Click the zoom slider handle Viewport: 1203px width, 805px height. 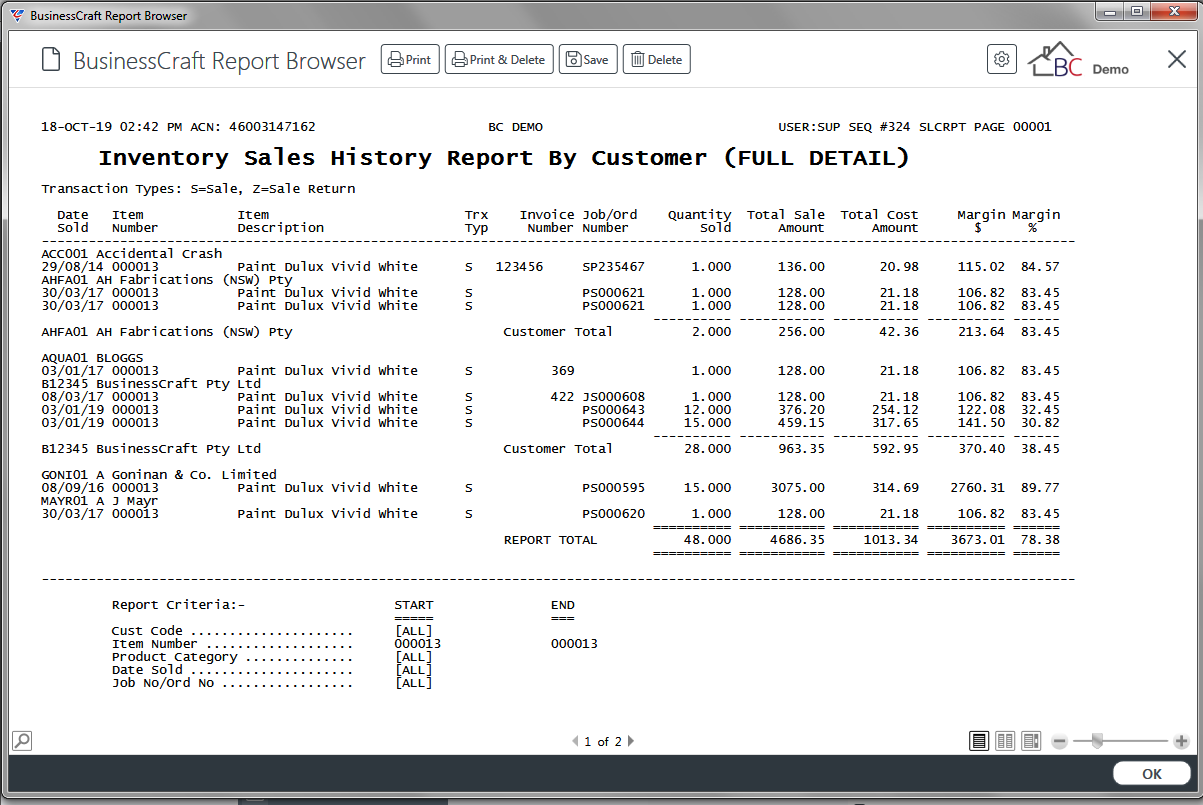pyautogui.click(x=1097, y=741)
